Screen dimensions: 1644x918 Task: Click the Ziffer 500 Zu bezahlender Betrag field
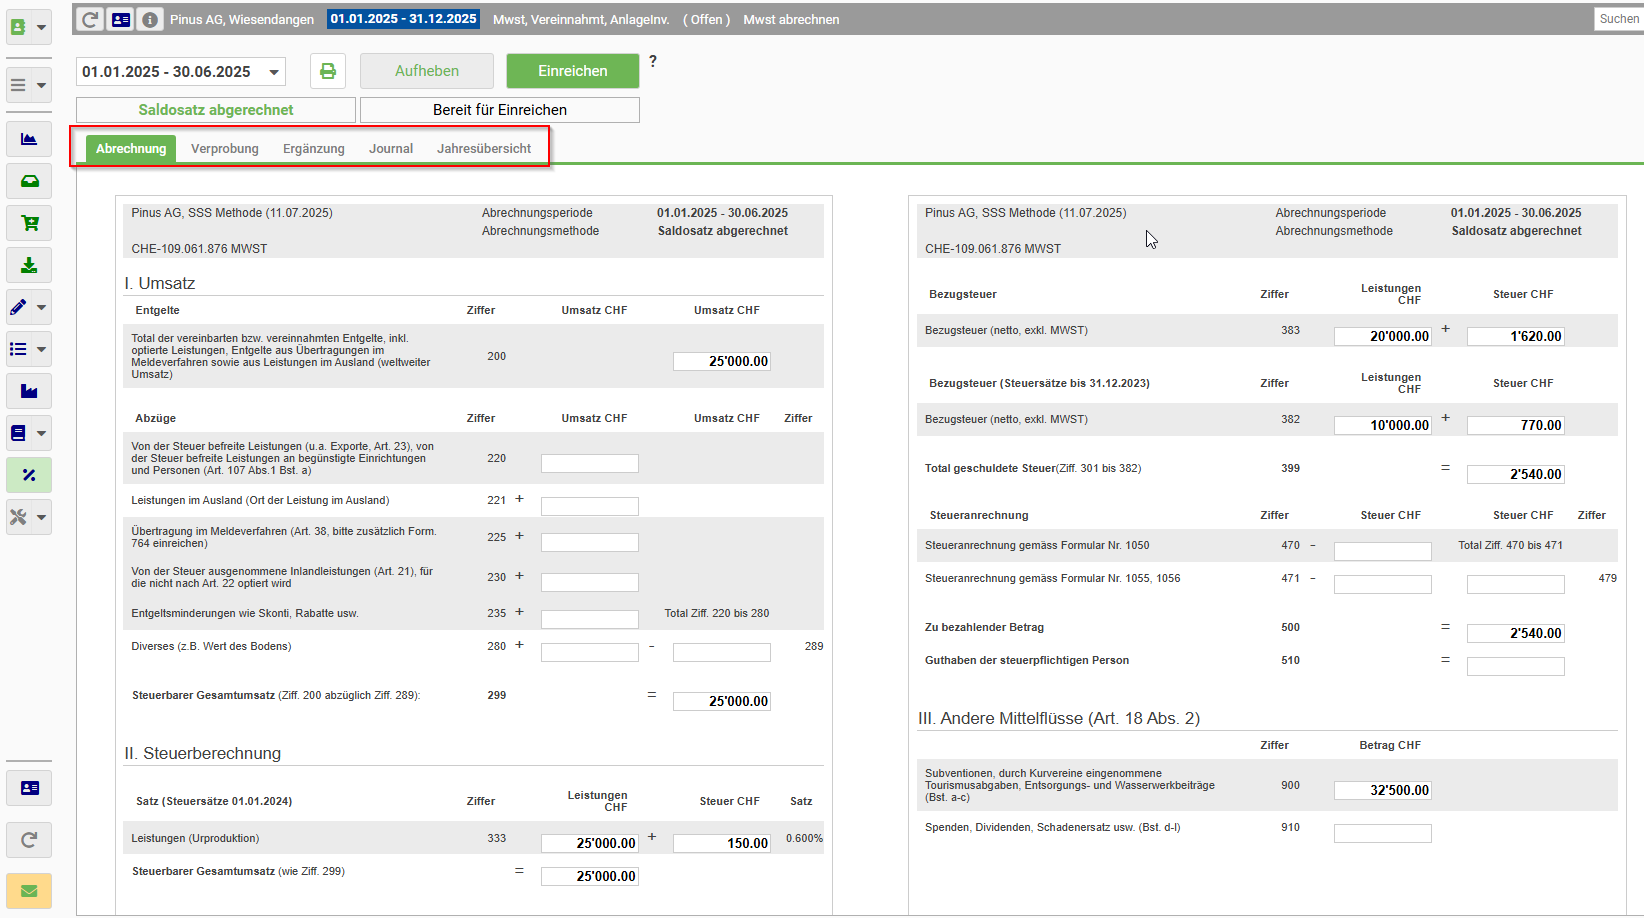pos(1516,633)
